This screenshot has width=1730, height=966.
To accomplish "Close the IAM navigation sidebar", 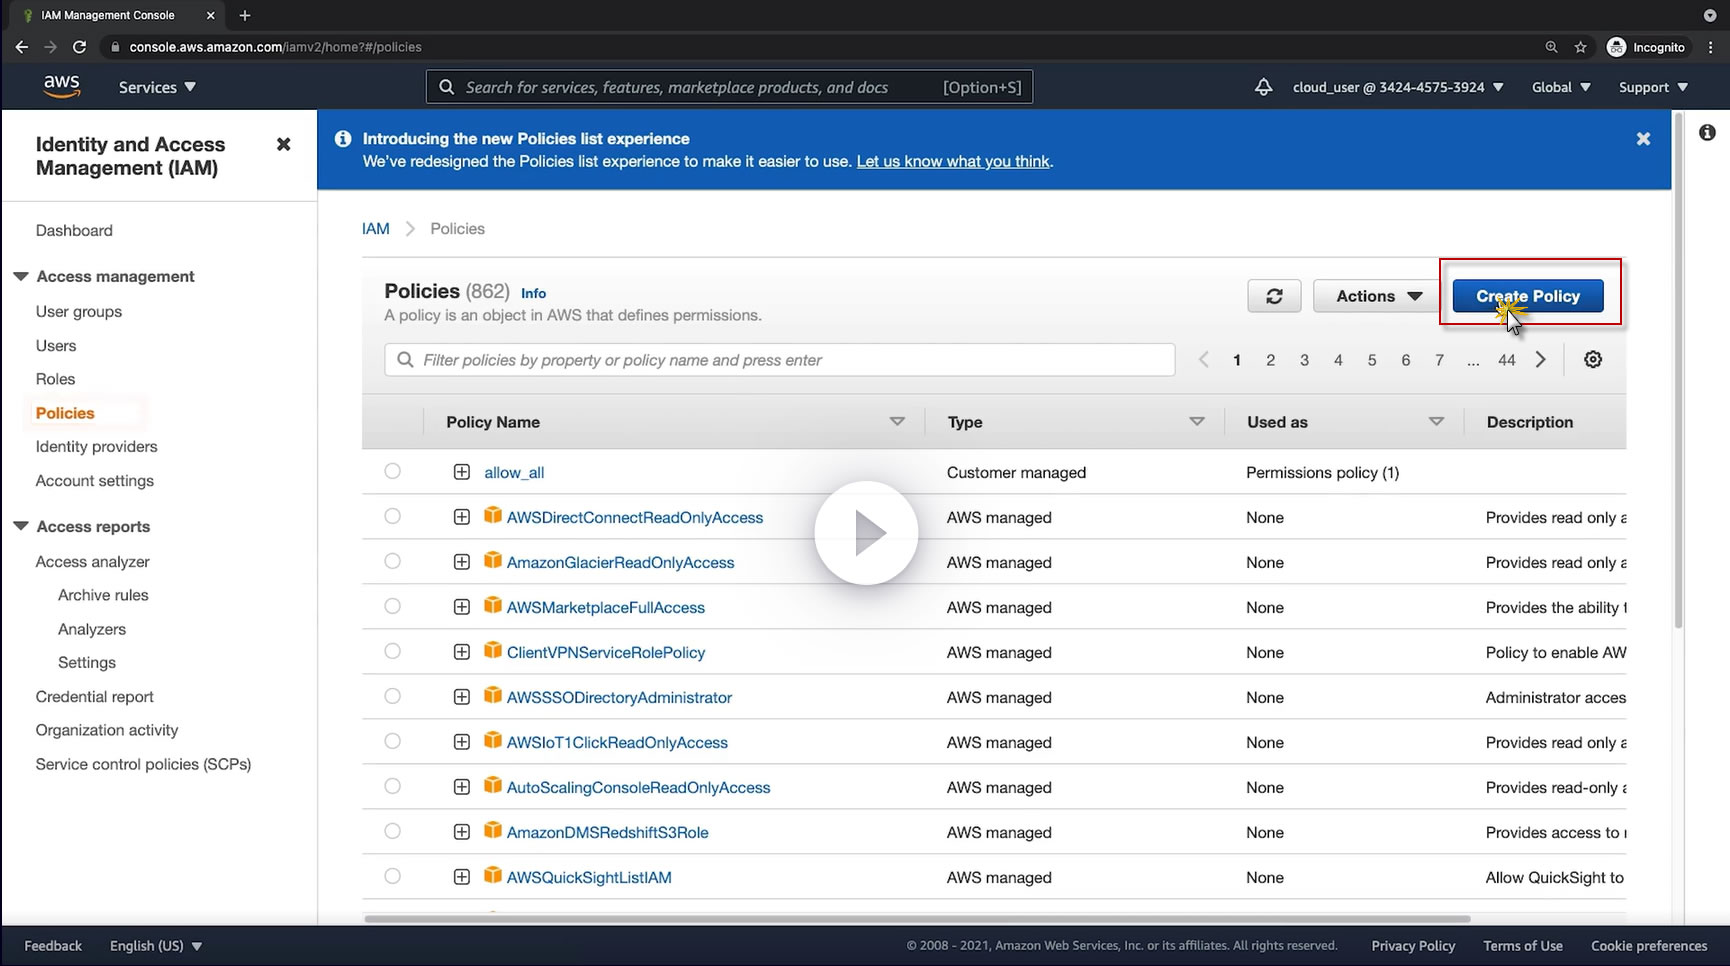I will tap(283, 145).
